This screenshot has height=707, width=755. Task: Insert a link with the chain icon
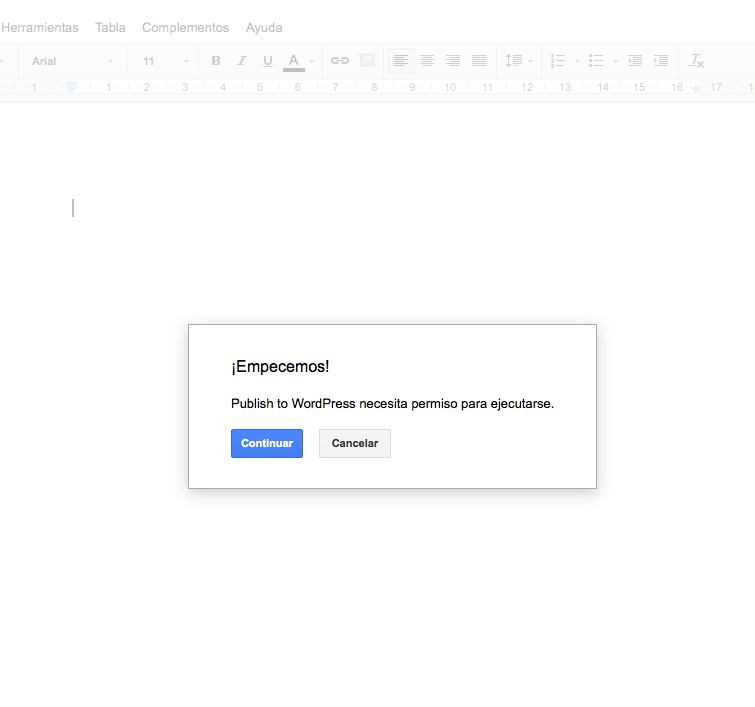[339, 61]
